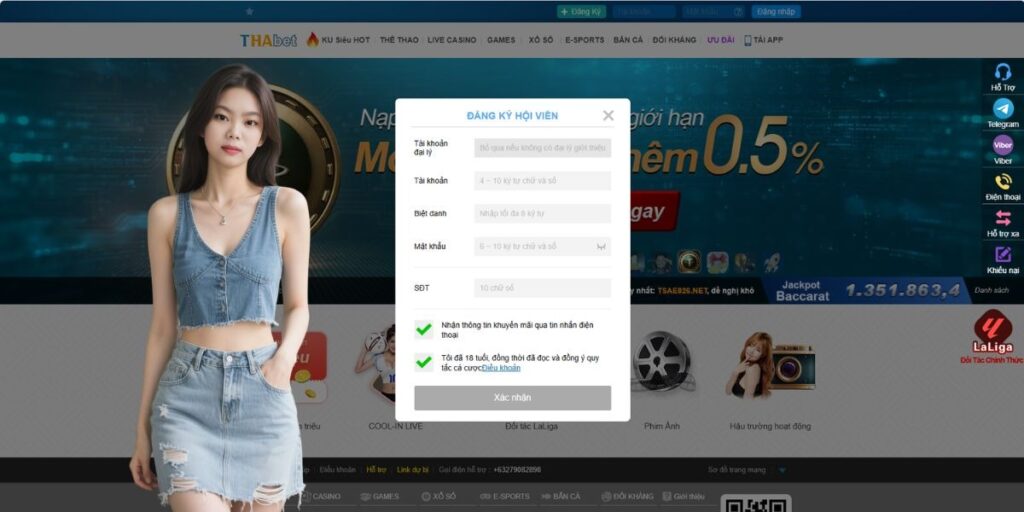Uncheck the promotional SMS messages checkbox
The image size is (1024, 512).
[424, 329]
